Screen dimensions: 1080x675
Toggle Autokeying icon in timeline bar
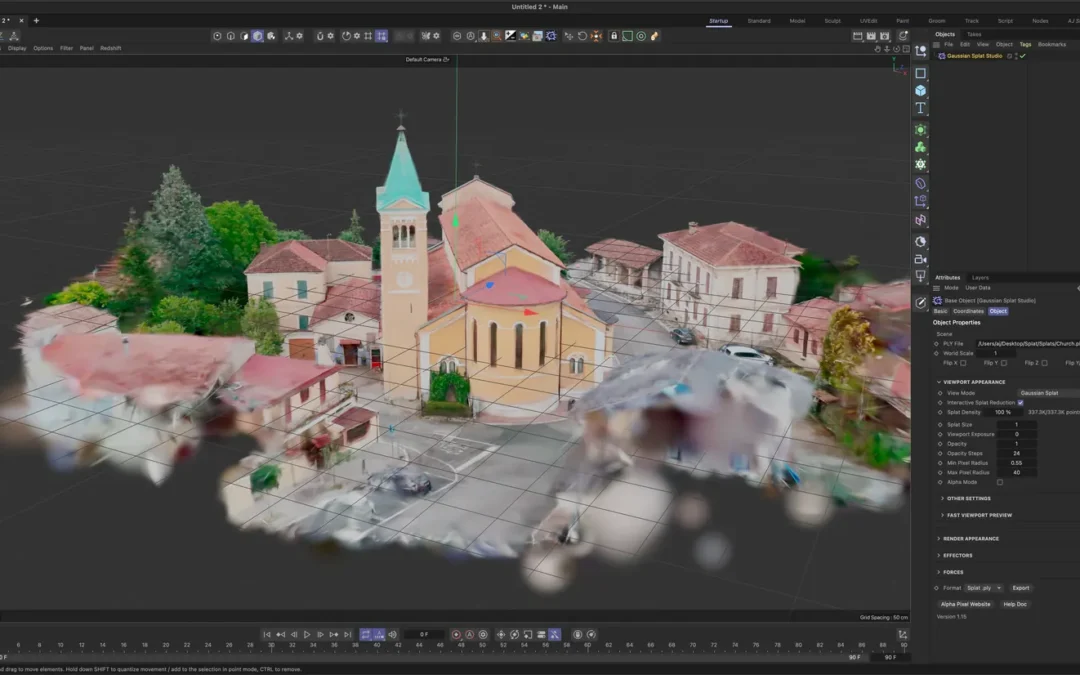click(470, 634)
